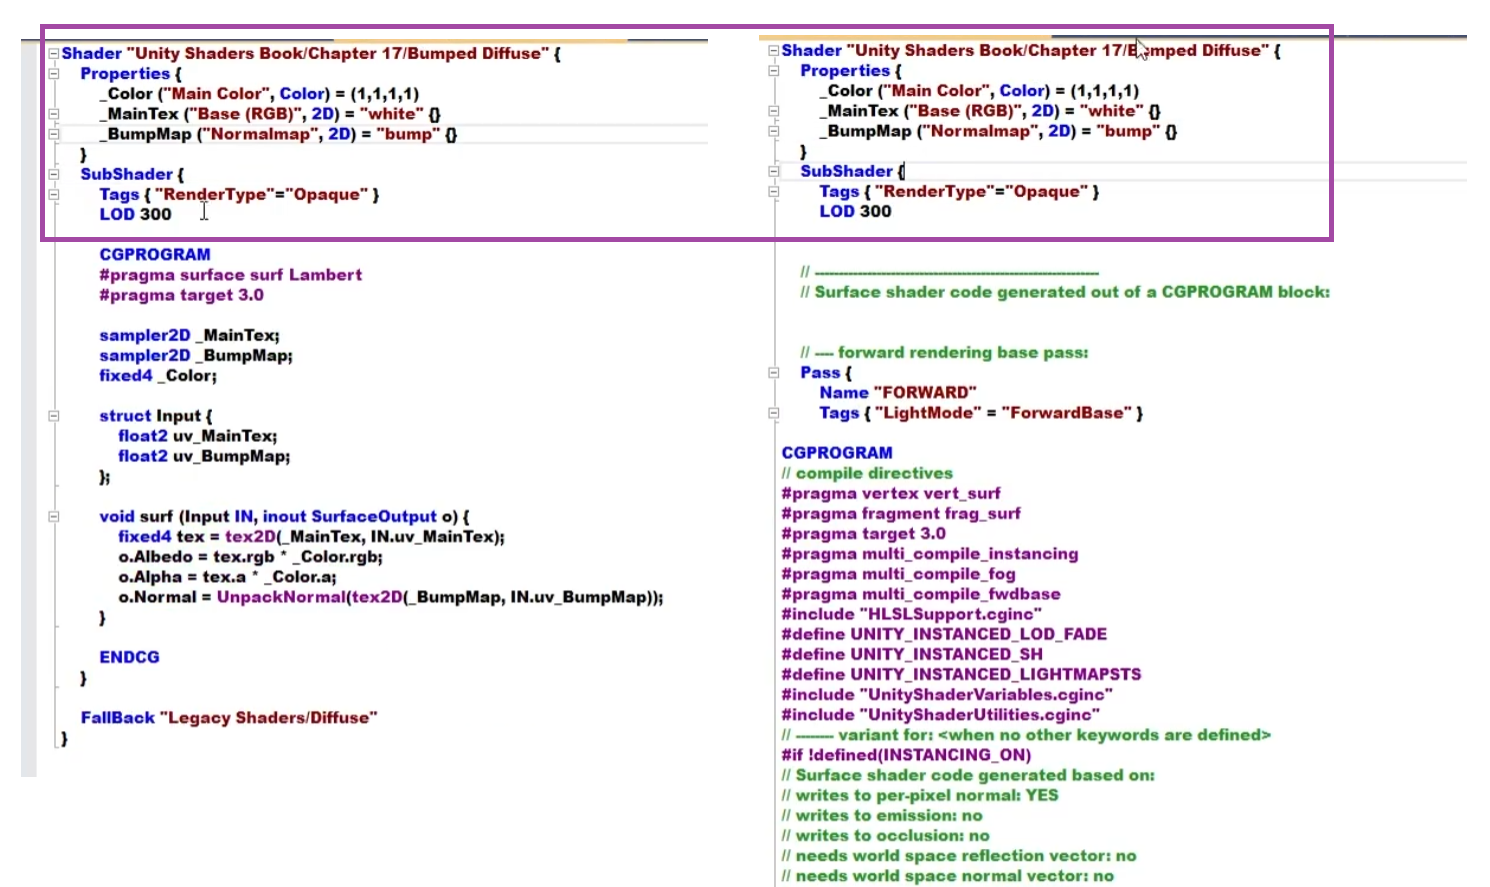
Task: Click '#define UNITY_INSTANCED_LOD_FADE' line
Action: coord(944,634)
